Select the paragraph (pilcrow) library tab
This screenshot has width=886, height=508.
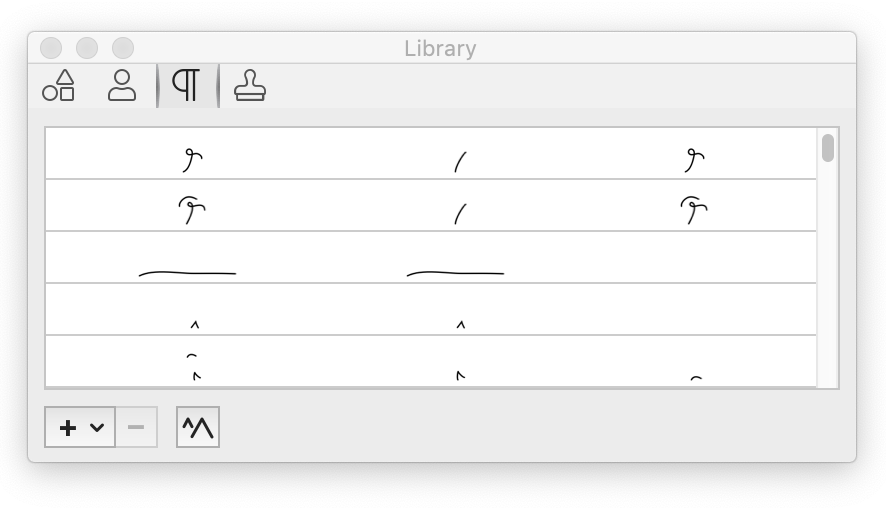coord(187,86)
